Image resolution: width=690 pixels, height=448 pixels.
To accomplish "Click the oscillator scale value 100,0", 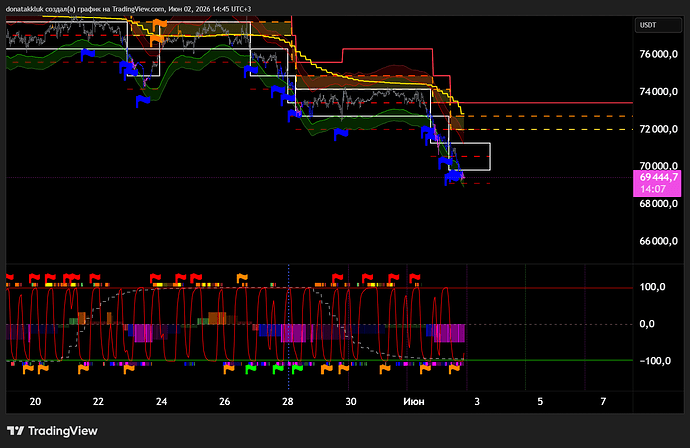I will pos(653,287).
